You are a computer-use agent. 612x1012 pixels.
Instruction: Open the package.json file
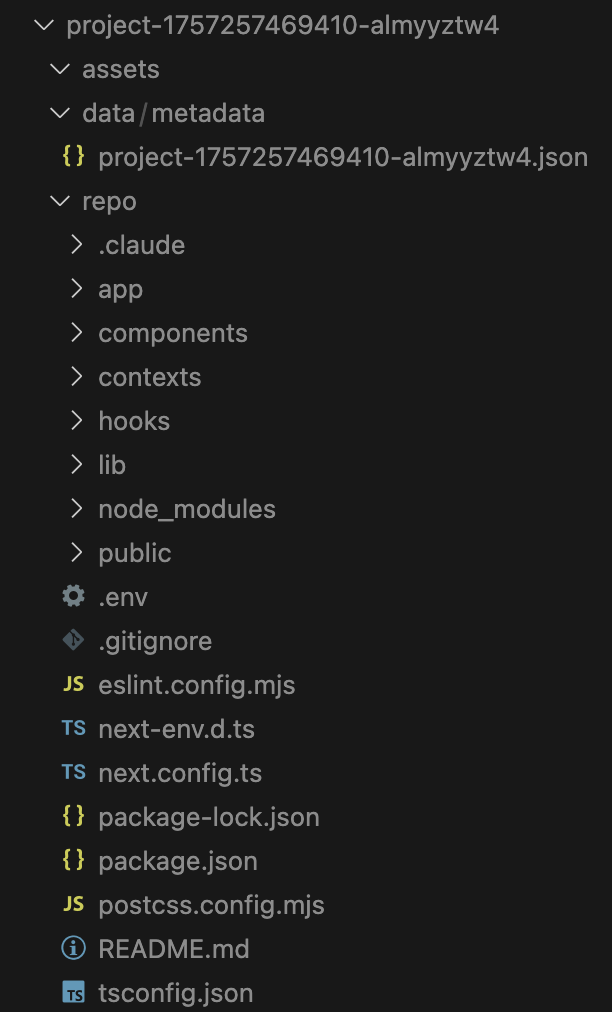pyautogui.click(x=178, y=861)
